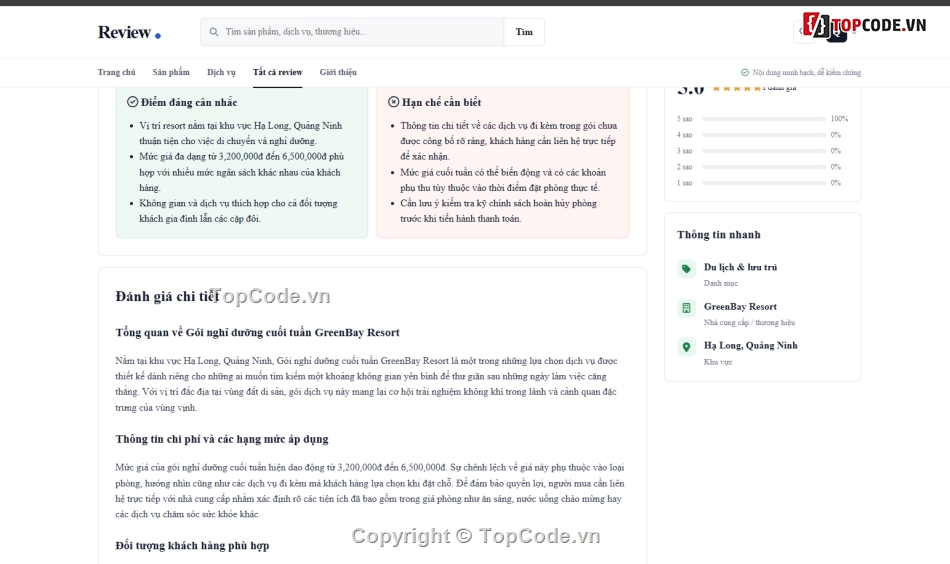The image size is (950, 564).
Task: Click the 'Thông tin chi tiết về các dịch vụ' bullet
Action: pos(508,141)
